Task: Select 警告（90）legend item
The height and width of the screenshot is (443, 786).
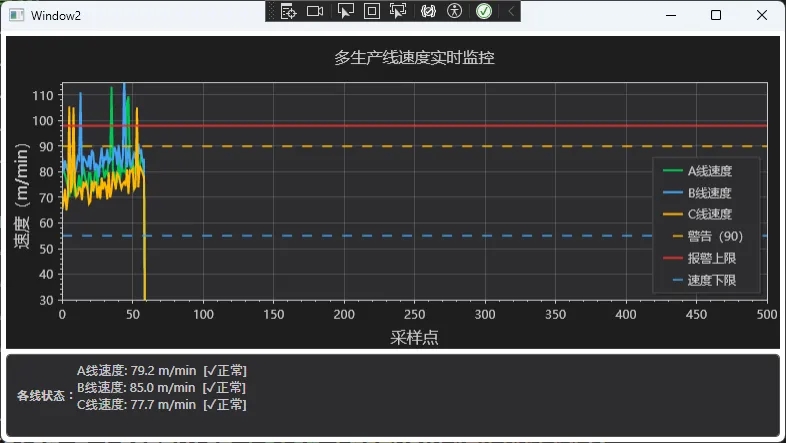Action: click(714, 236)
